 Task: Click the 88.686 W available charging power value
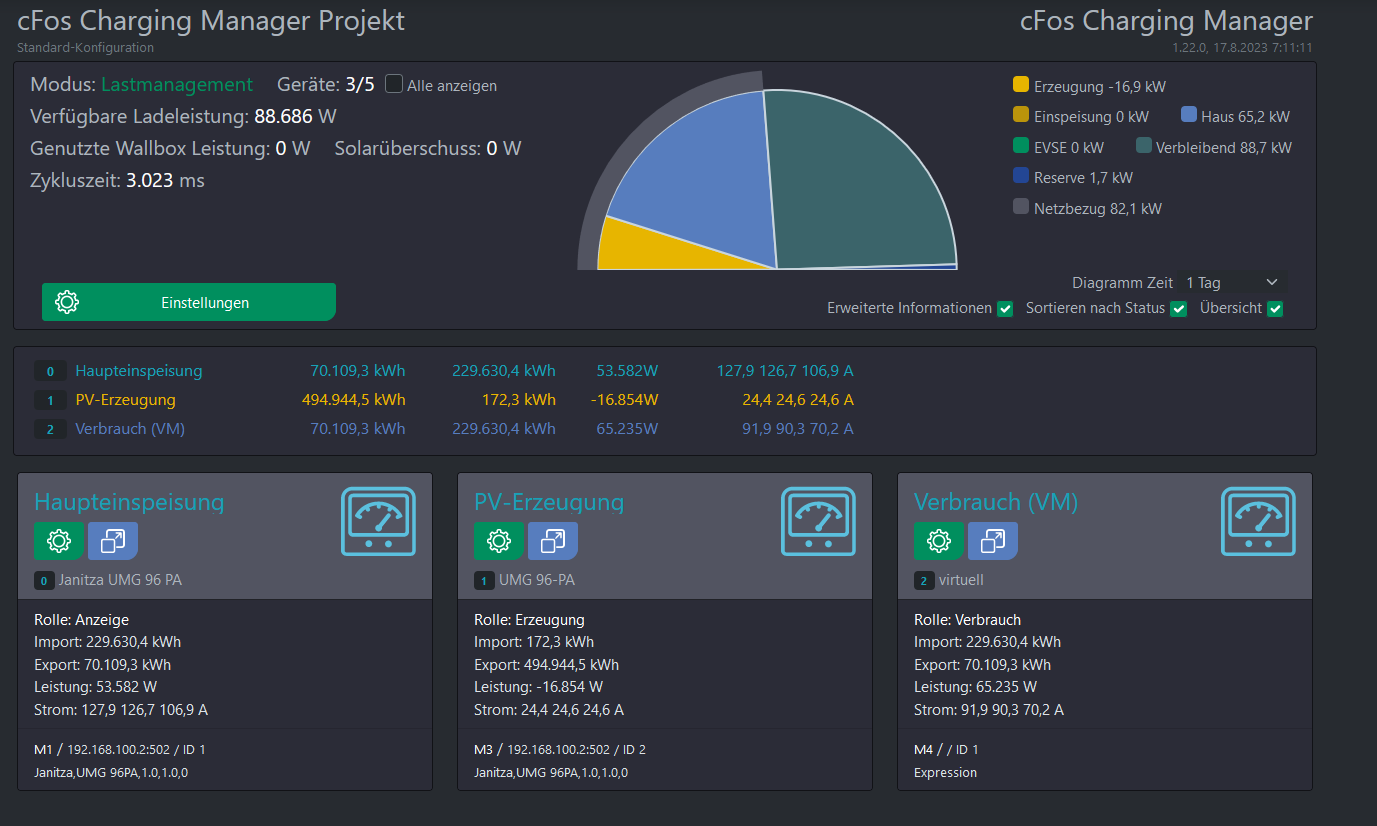point(295,117)
